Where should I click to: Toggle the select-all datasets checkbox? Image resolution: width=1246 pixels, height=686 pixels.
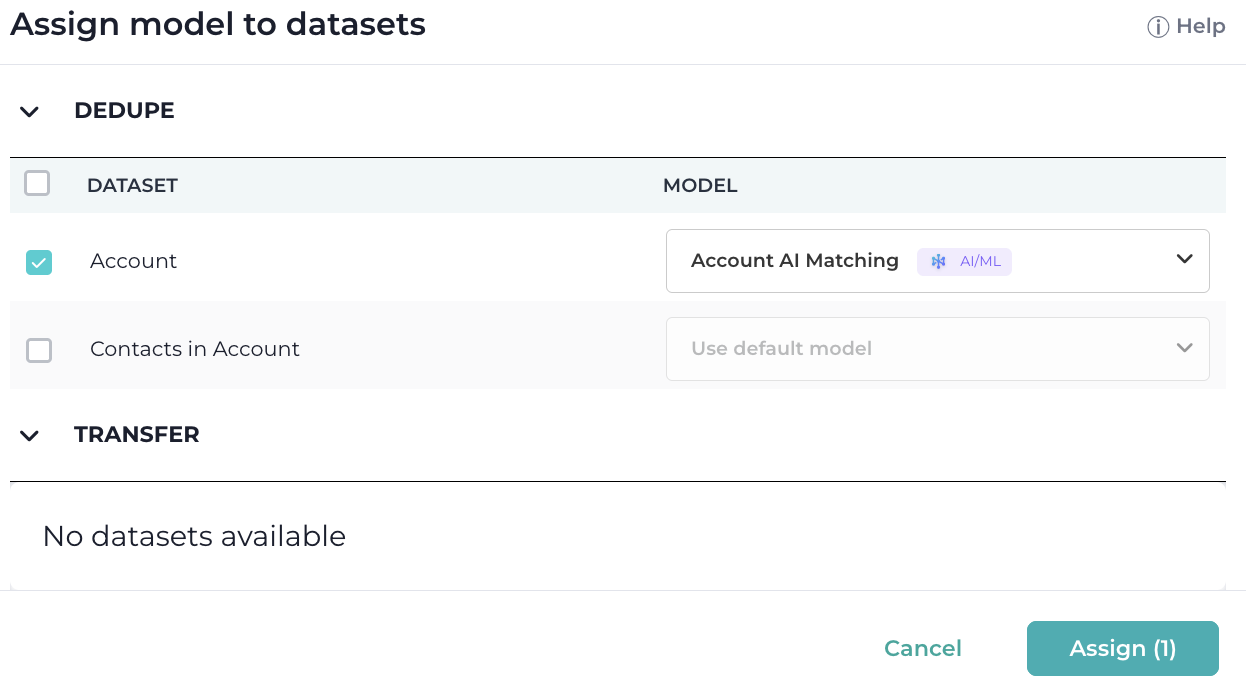click(37, 183)
